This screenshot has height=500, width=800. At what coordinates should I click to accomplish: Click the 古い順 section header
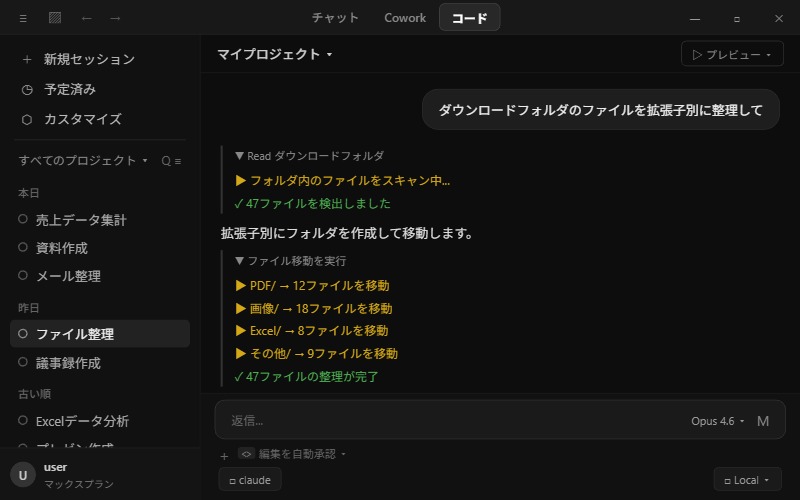tap(34, 393)
